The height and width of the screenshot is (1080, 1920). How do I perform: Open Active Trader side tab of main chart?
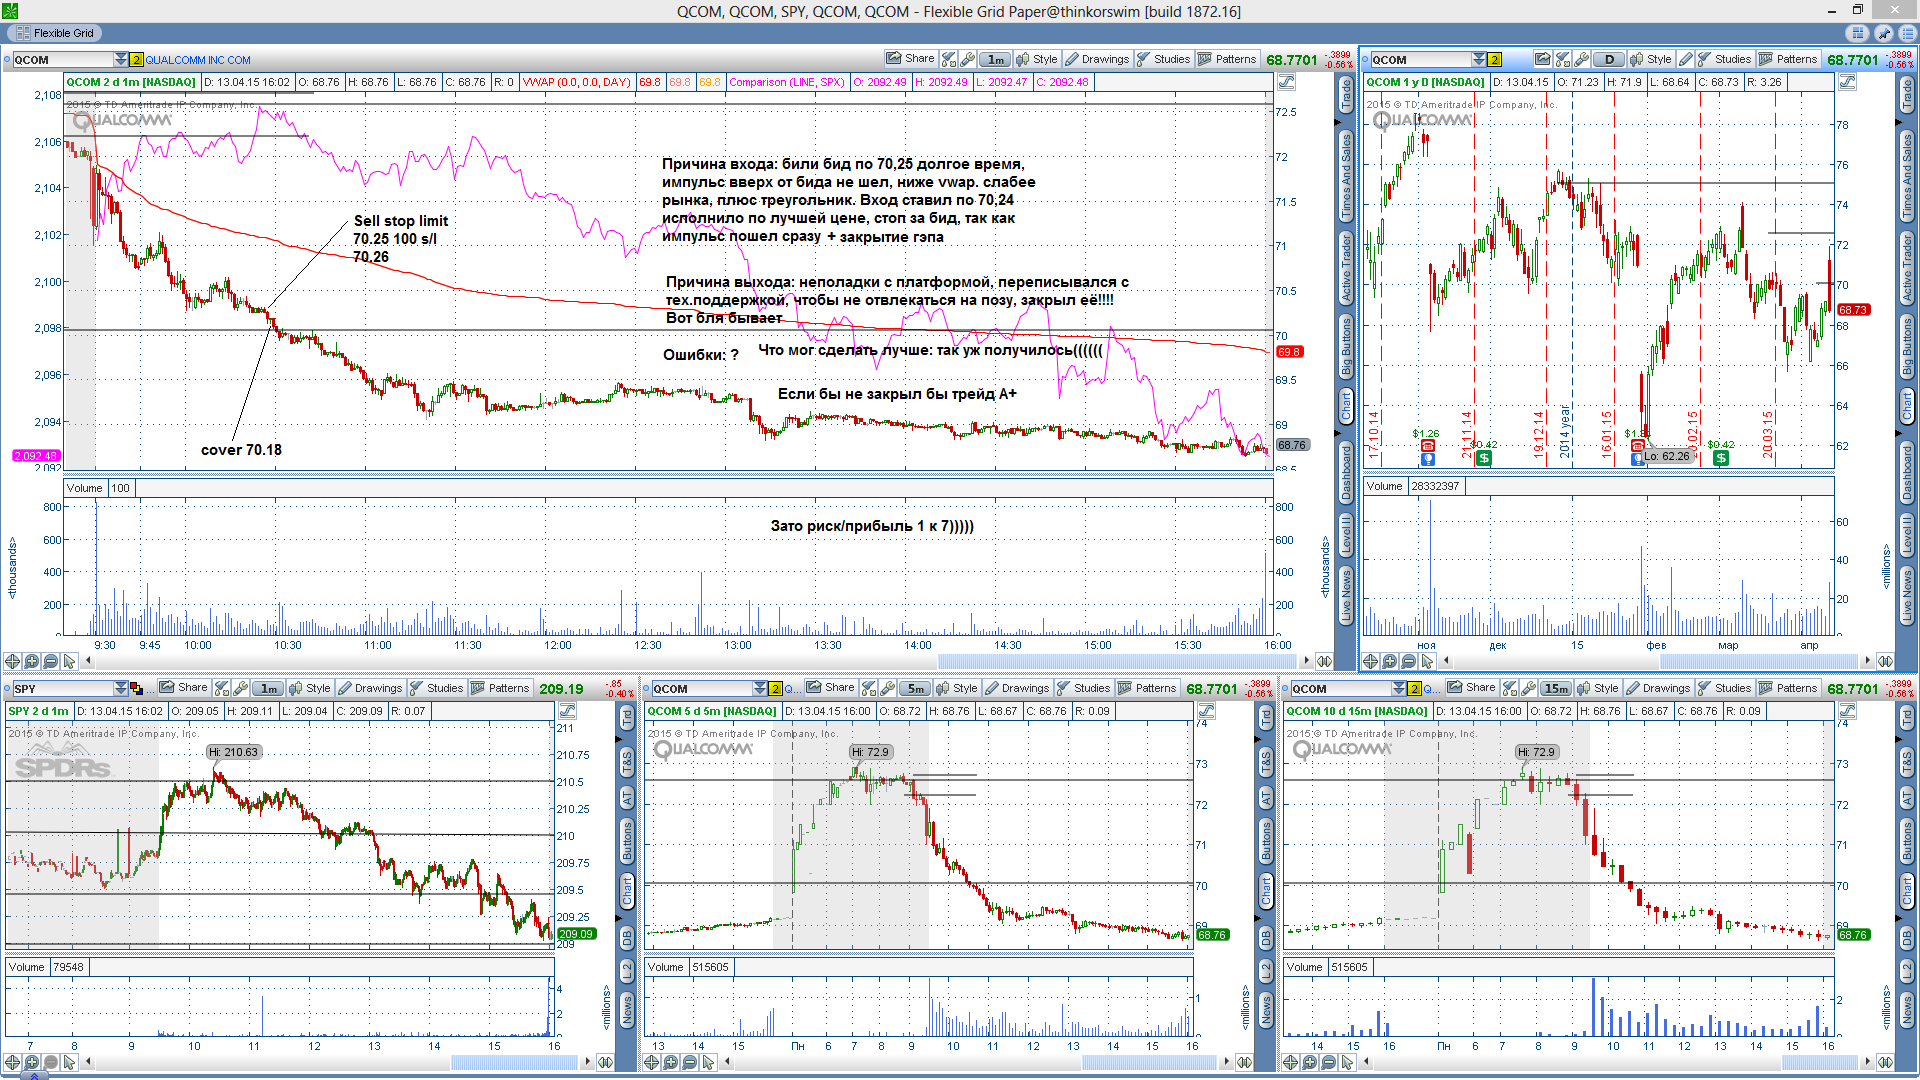[1346, 269]
